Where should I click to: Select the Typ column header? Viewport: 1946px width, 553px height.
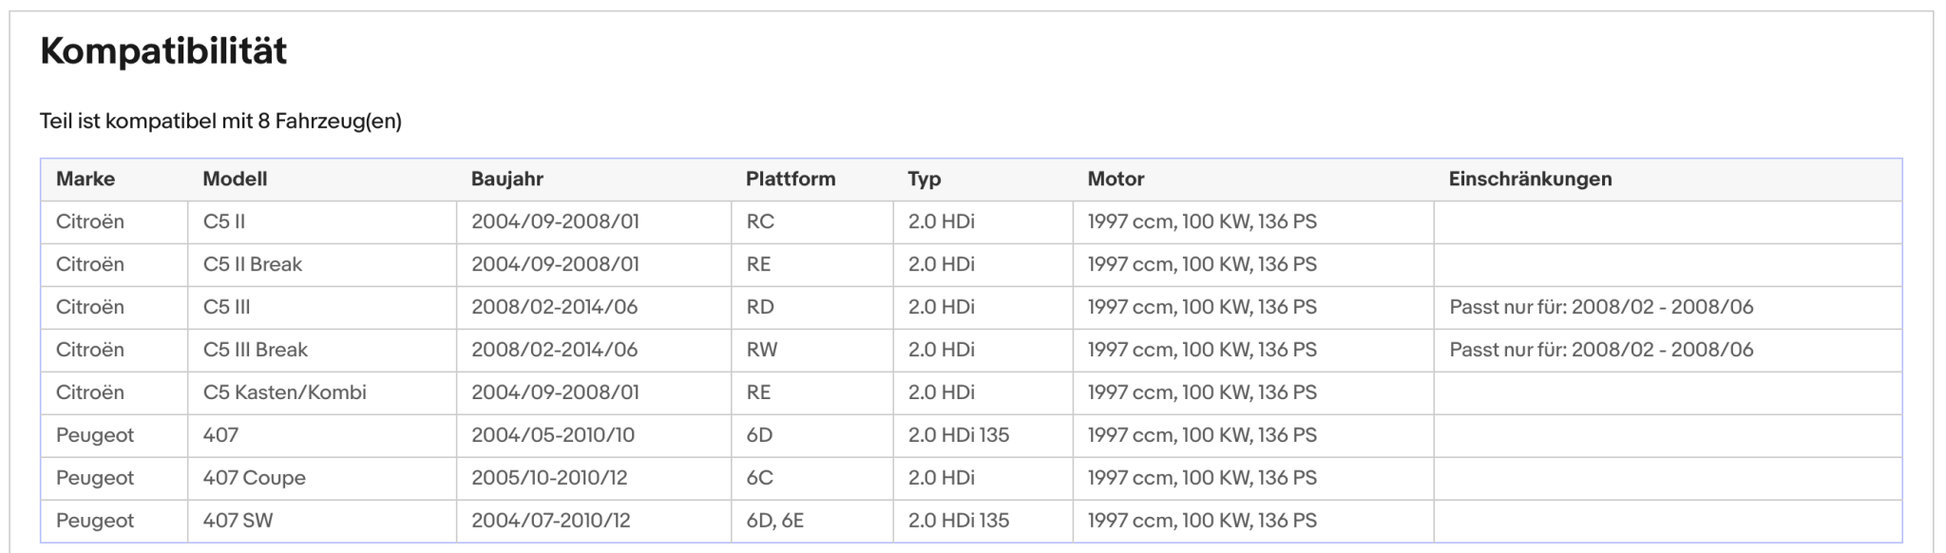[x=924, y=179]
